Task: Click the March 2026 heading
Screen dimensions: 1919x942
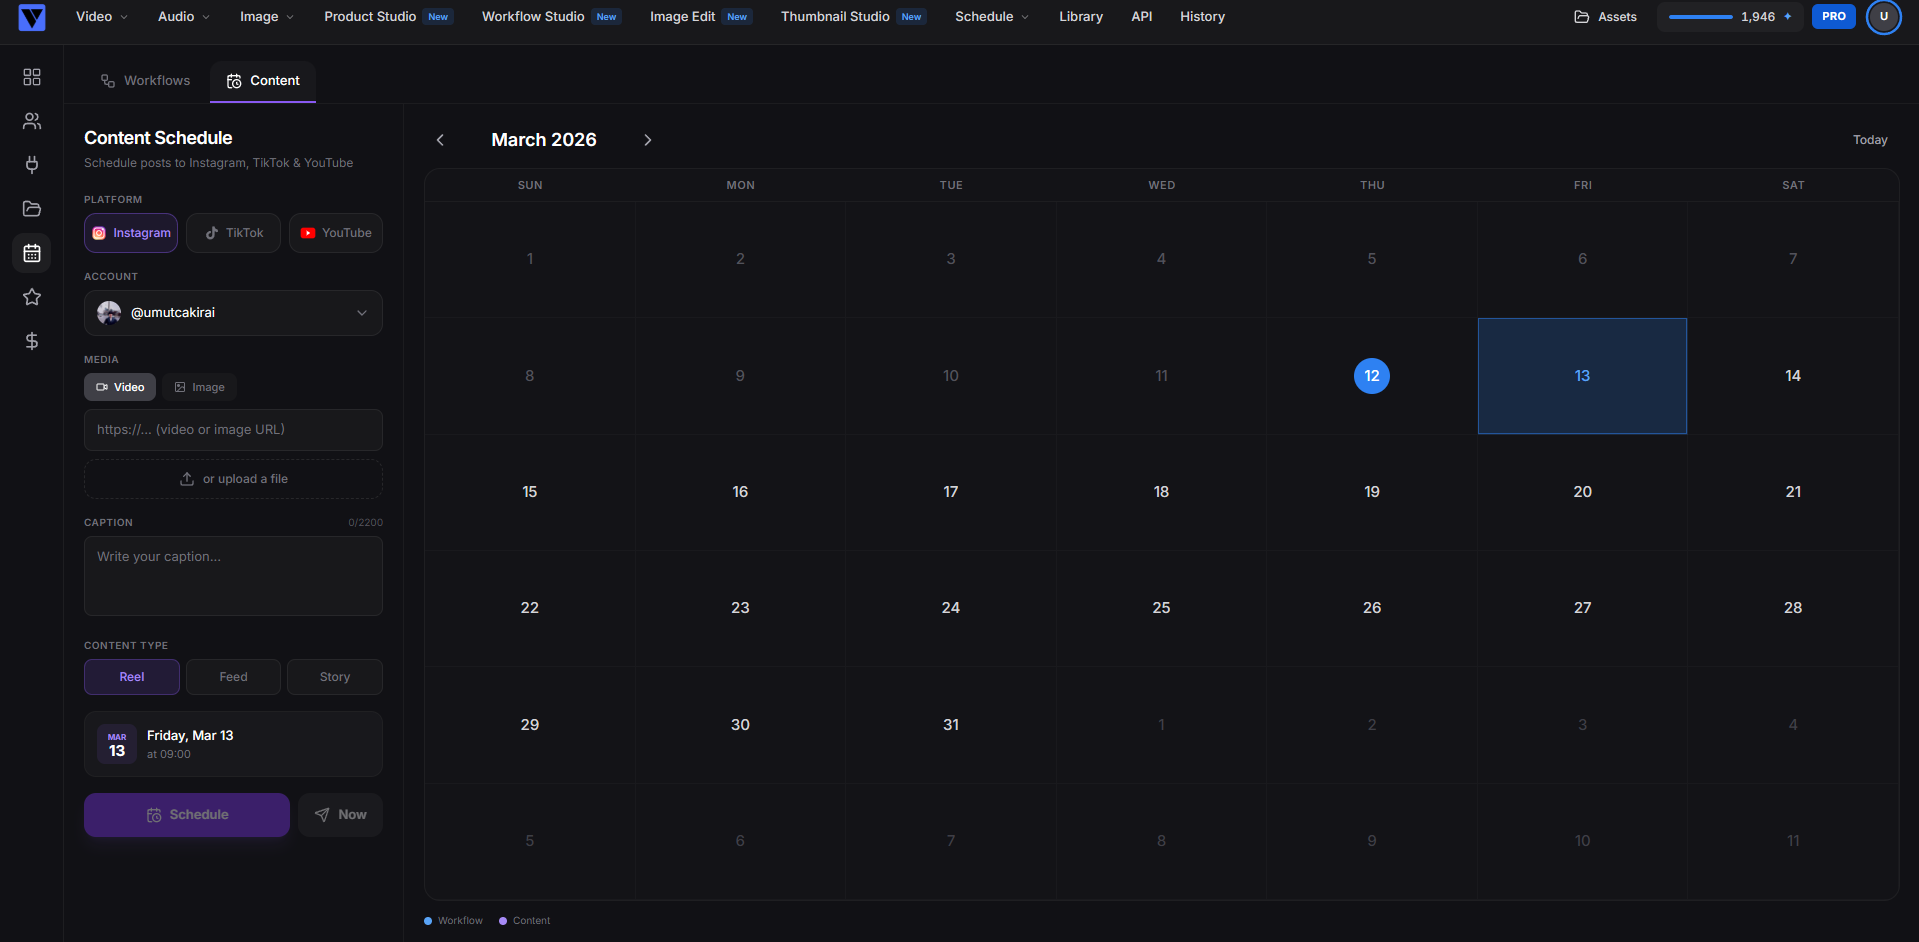Action: (x=544, y=140)
